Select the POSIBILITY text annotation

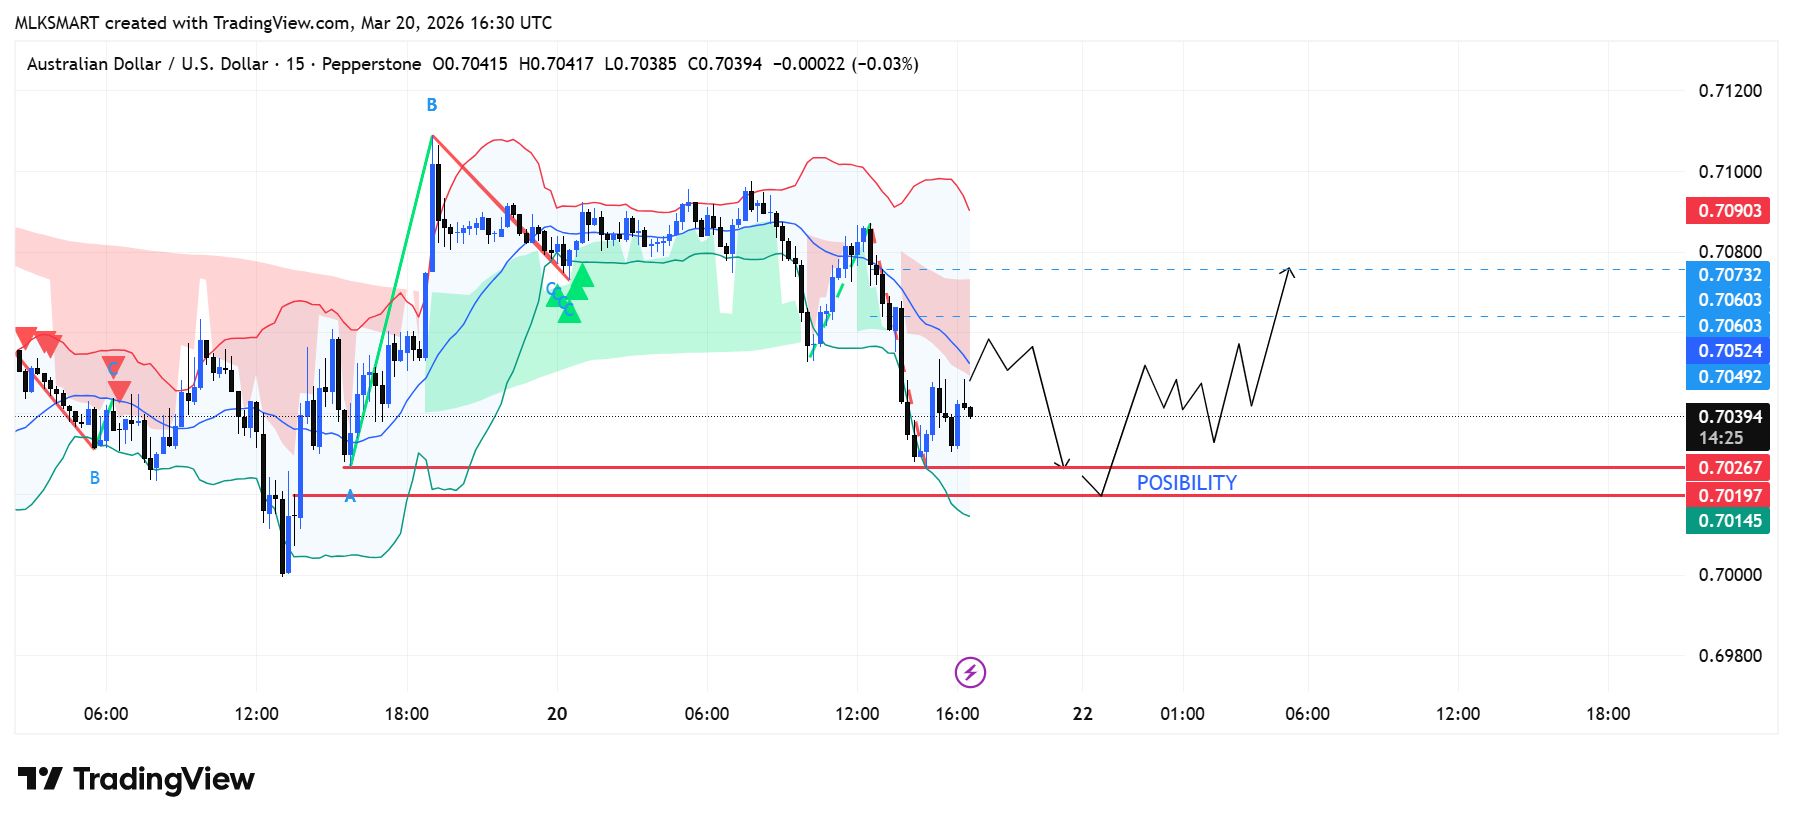click(1186, 483)
